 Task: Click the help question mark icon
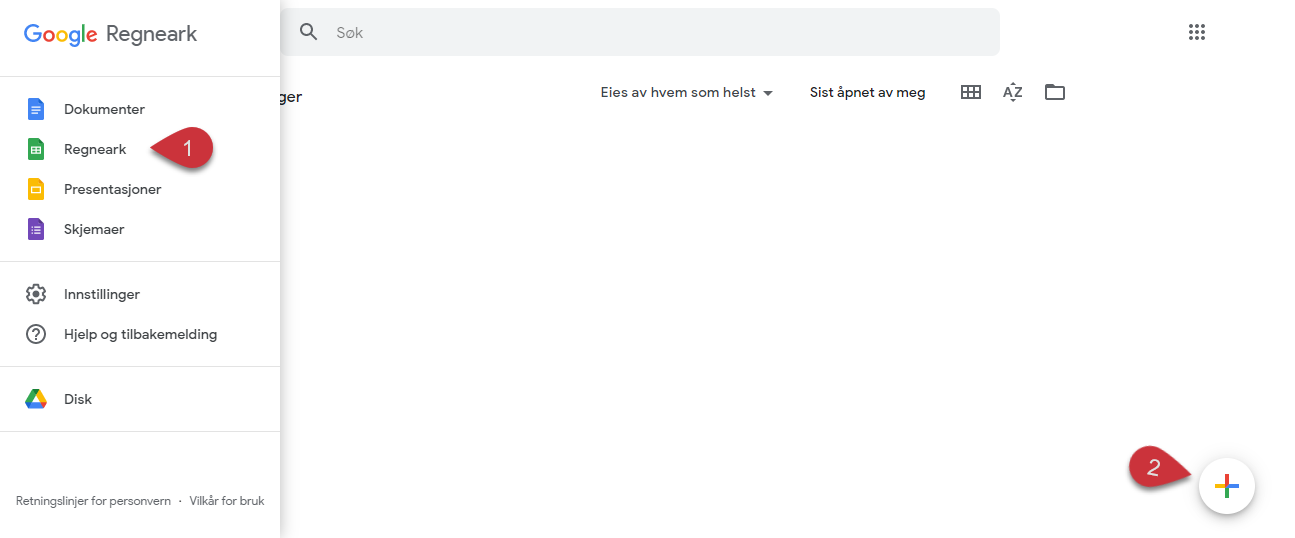pyautogui.click(x=36, y=334)
